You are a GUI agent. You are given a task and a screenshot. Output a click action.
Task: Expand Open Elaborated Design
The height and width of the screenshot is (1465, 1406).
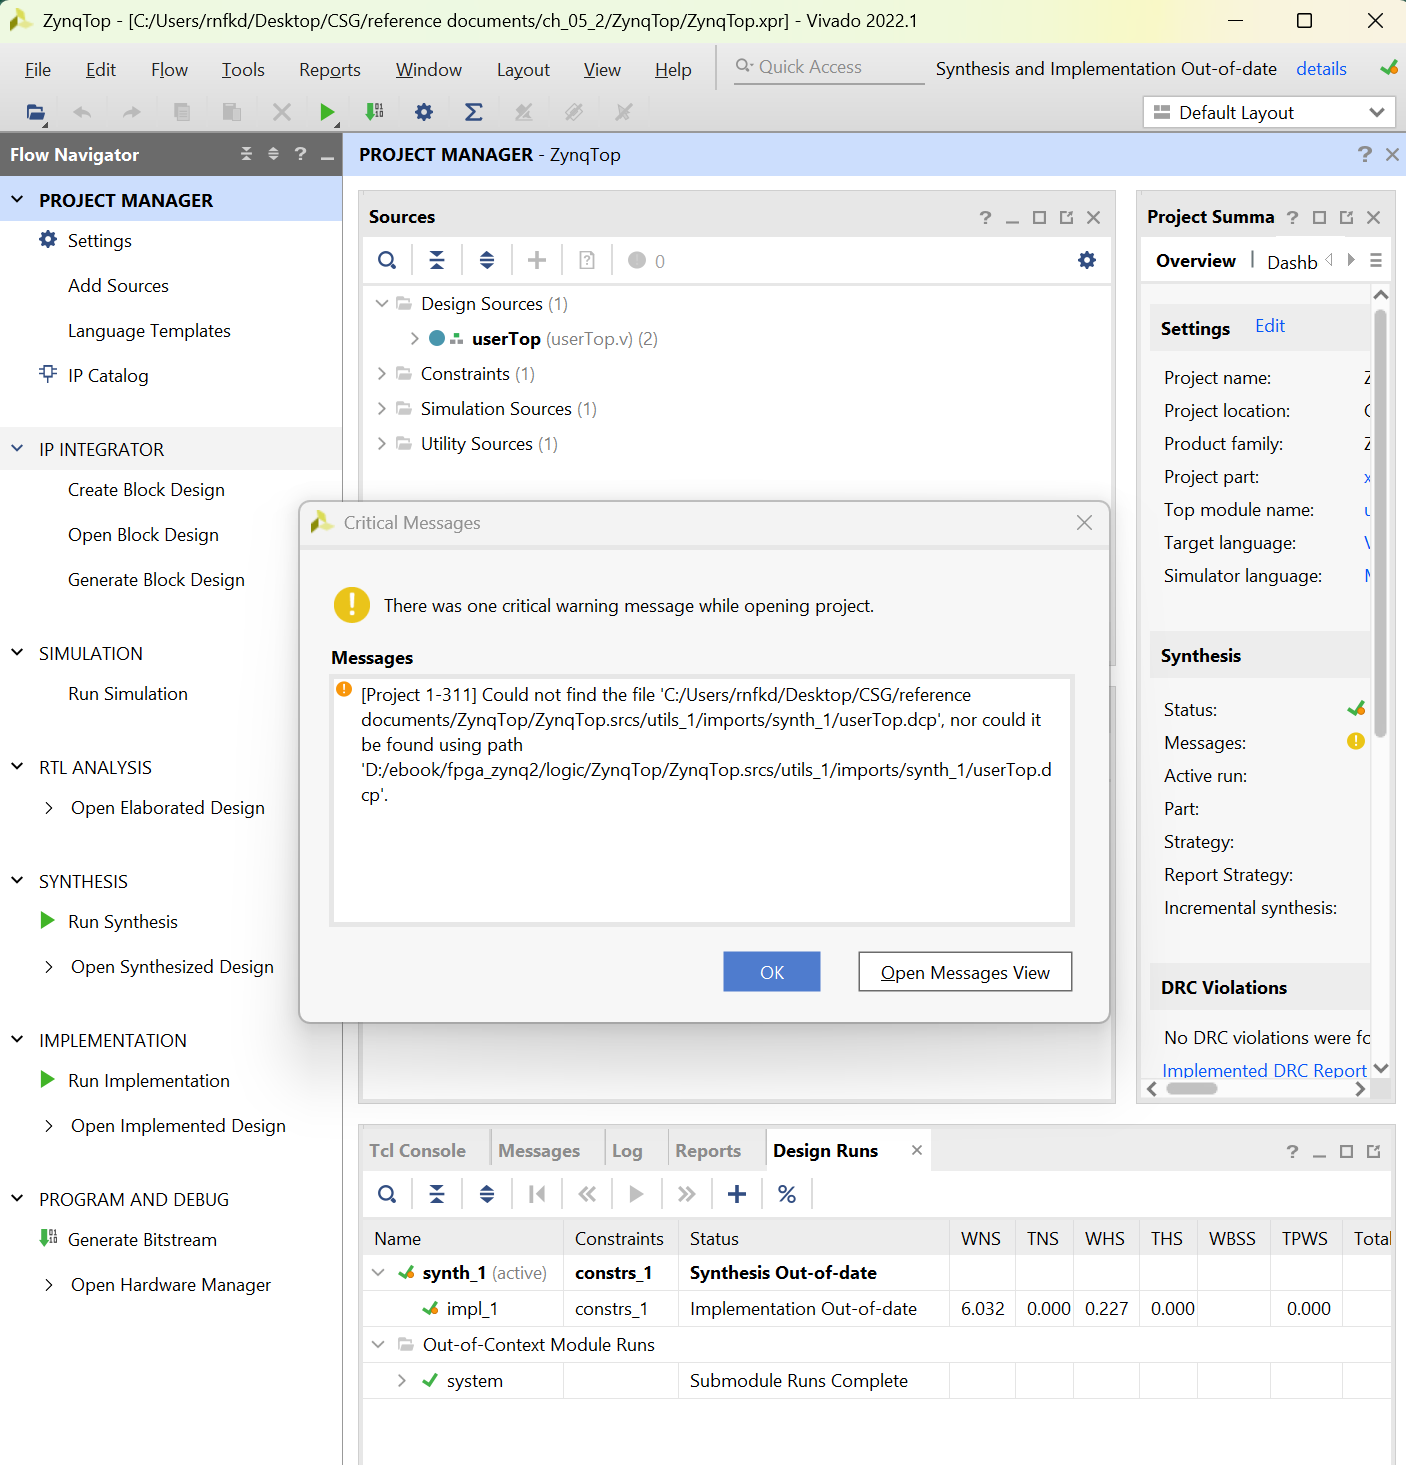[49, 808]
